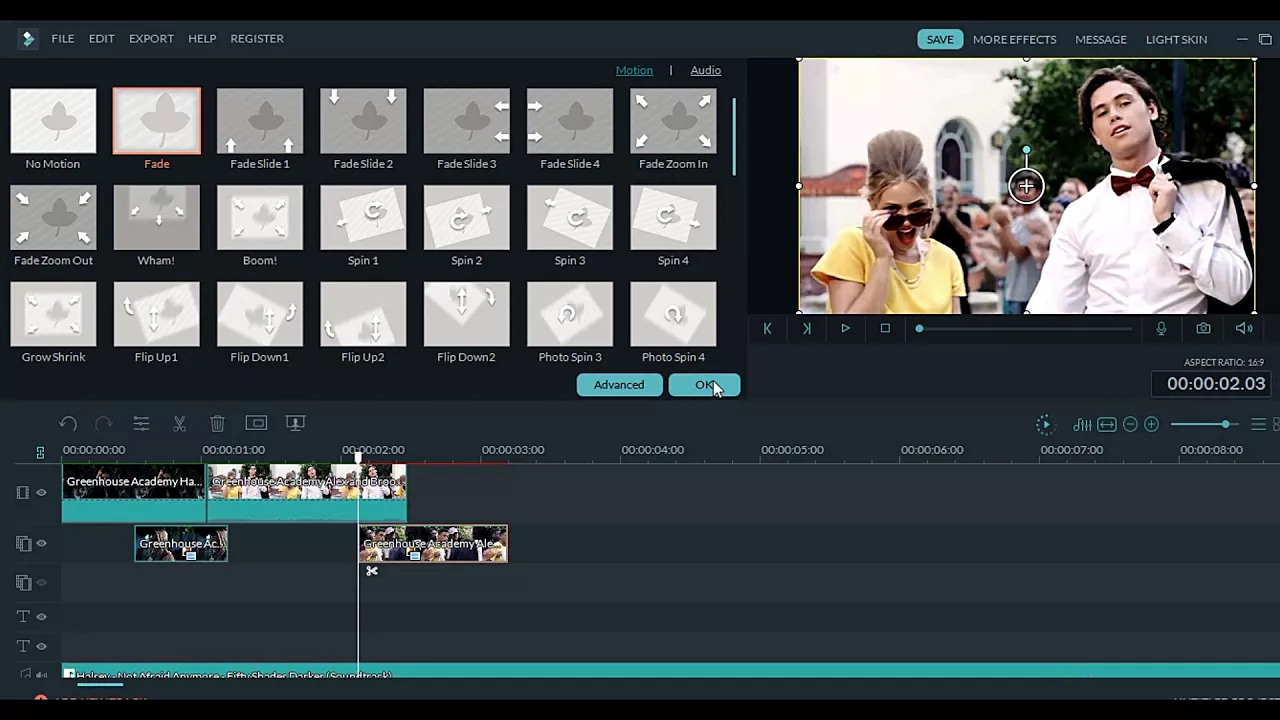Click the Filmora logo icon
The height and width of the screenshot is (720, 1280).
(28, 39)
